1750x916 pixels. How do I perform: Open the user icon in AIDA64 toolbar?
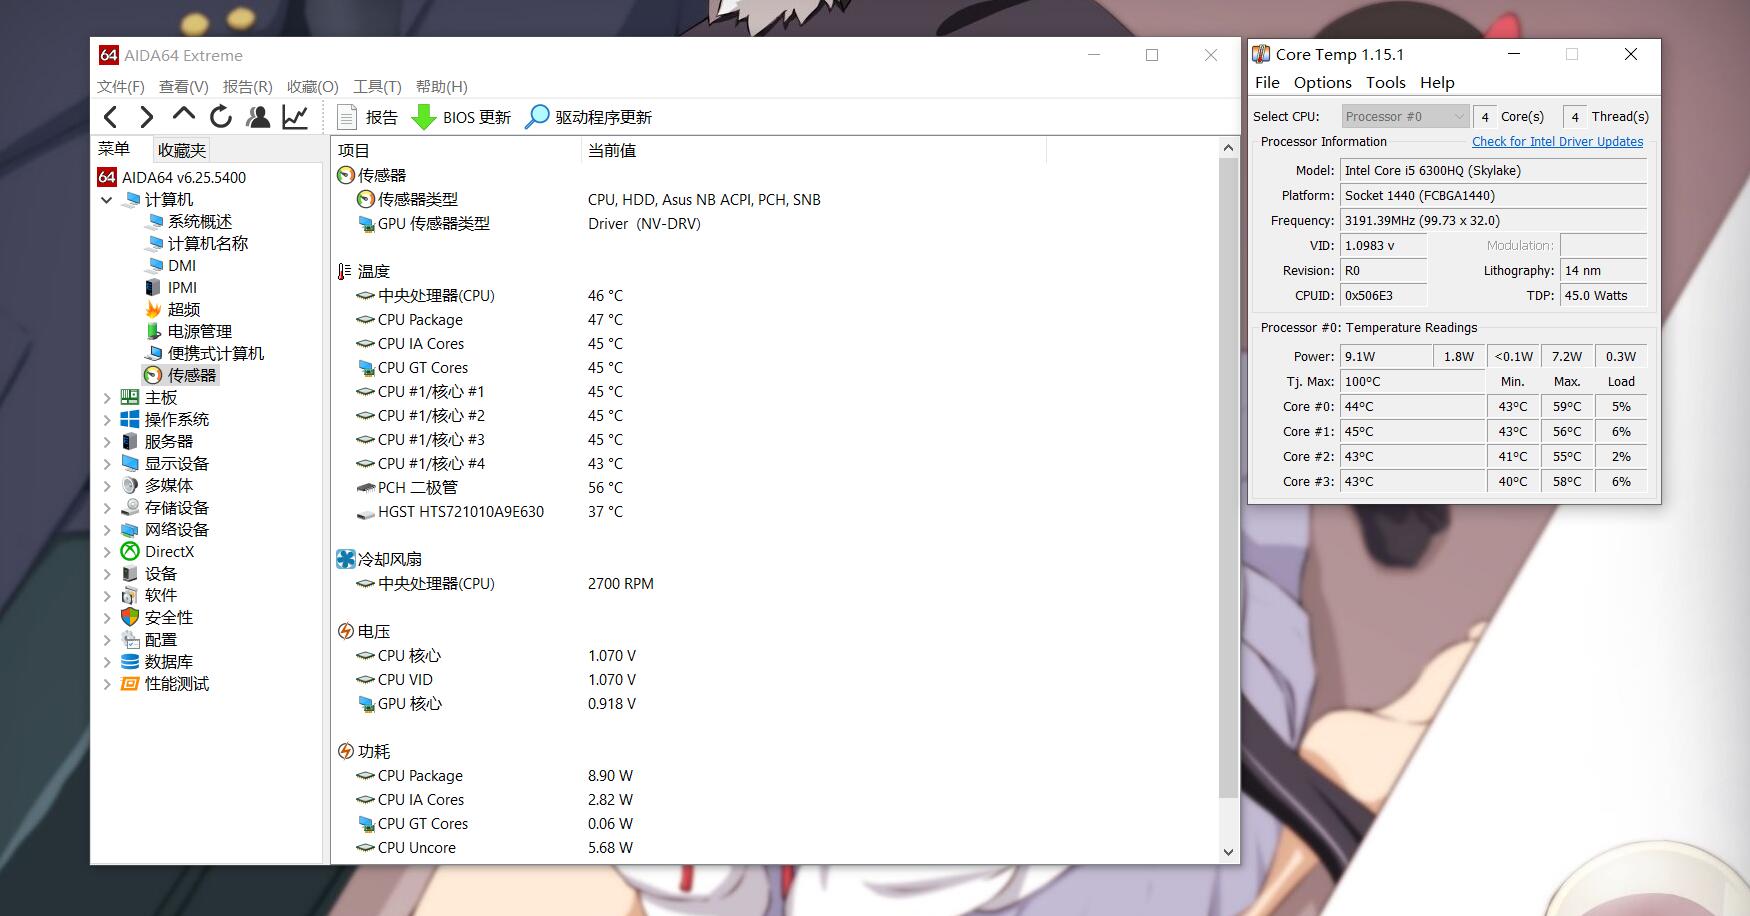(x=258, y=117)
